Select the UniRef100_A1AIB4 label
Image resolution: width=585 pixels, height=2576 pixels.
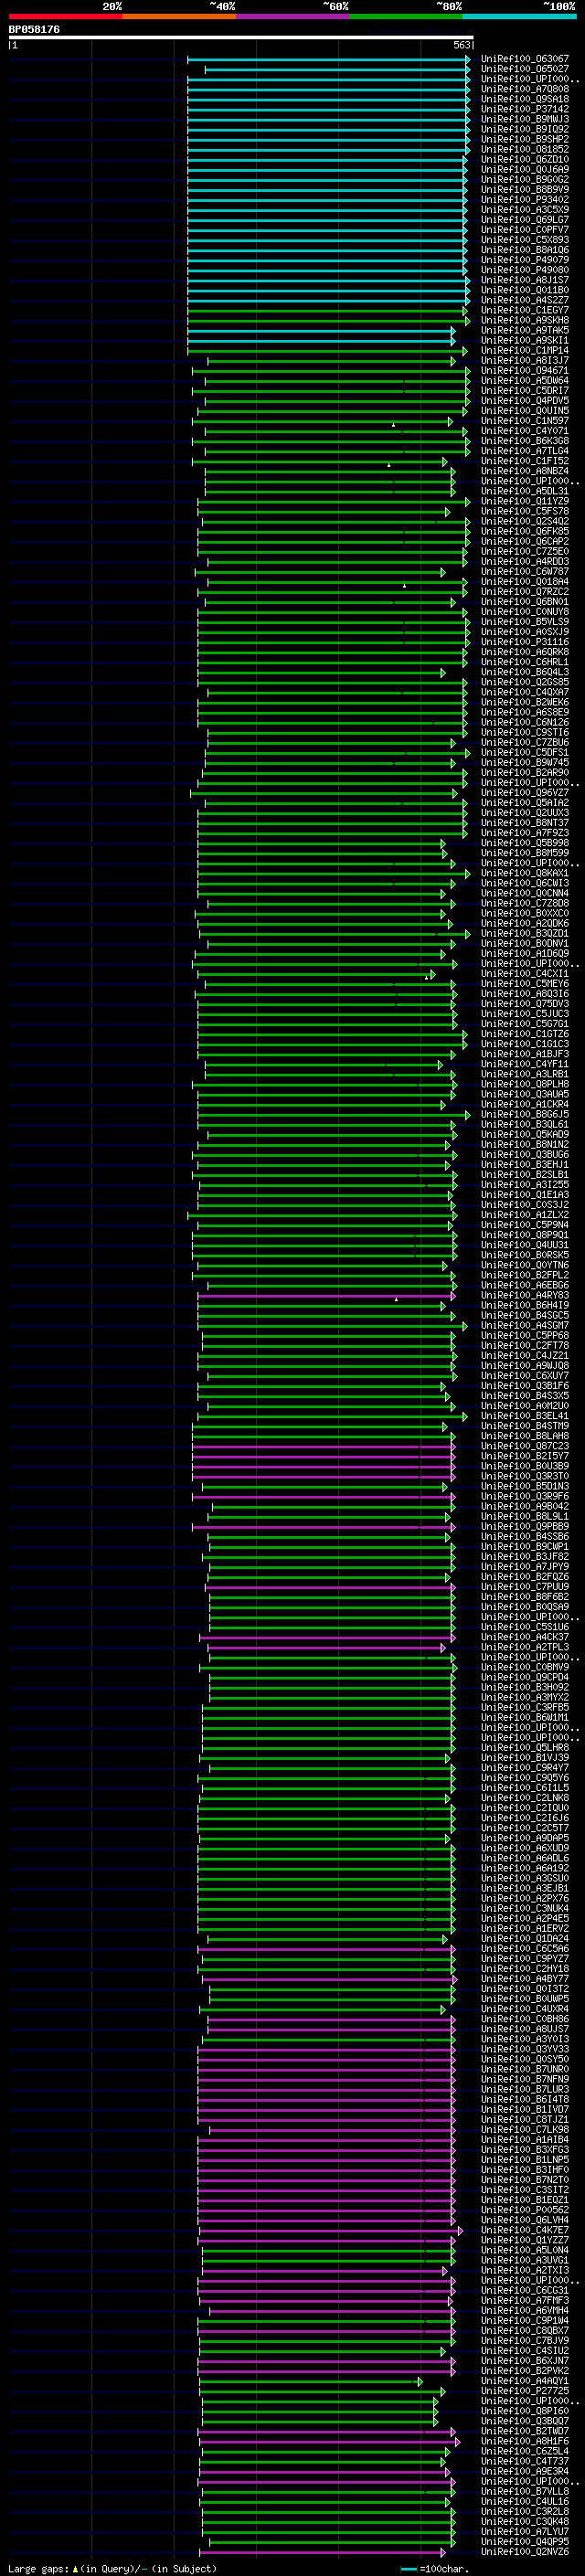click(525, 2139)
